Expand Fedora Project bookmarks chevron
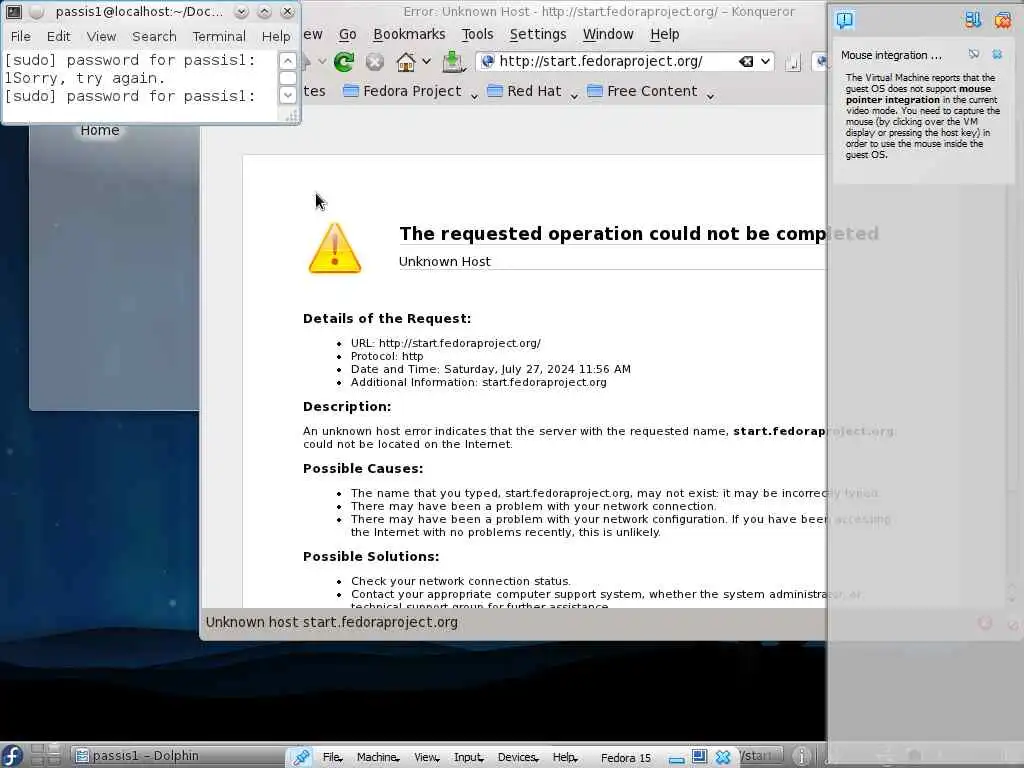The width and height of the screenshot is (1024, 768). pyautogui.click(x=474, y=95)
